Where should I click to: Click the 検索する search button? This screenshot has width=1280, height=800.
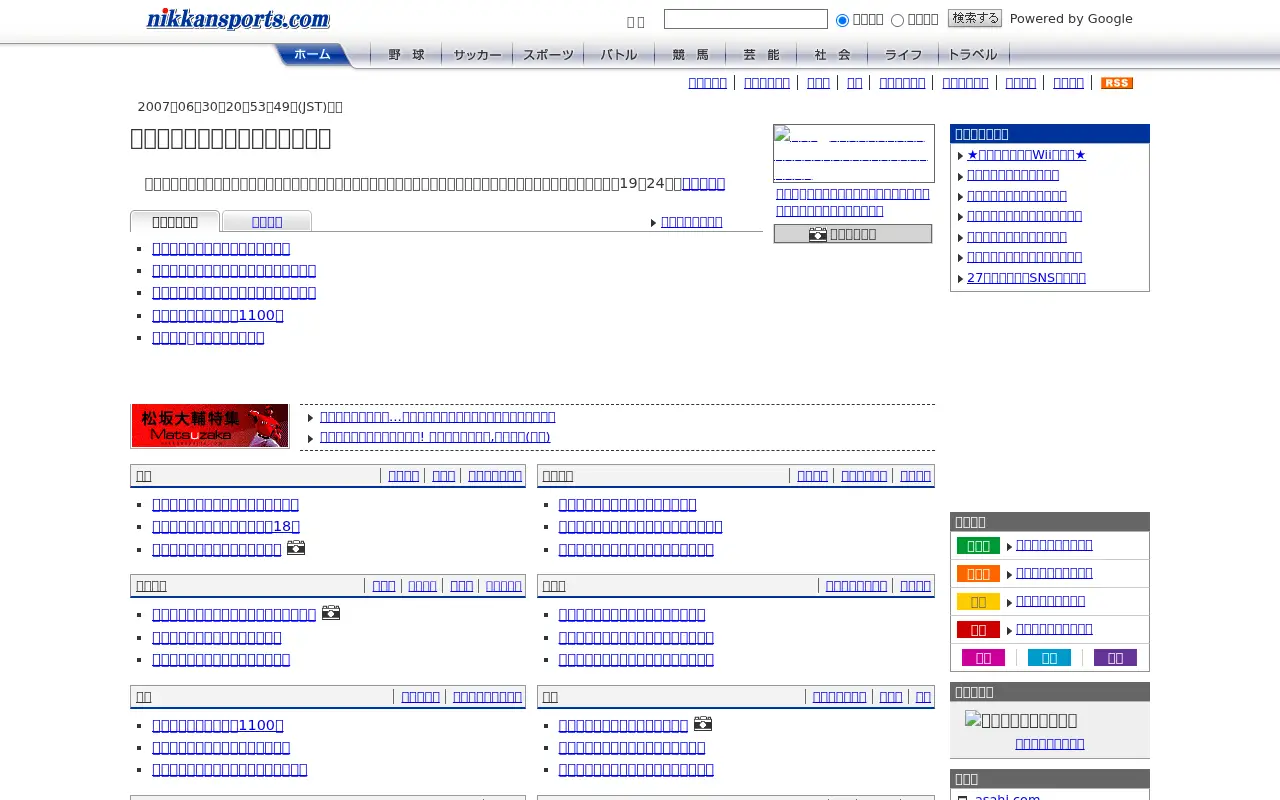point(975,18)
